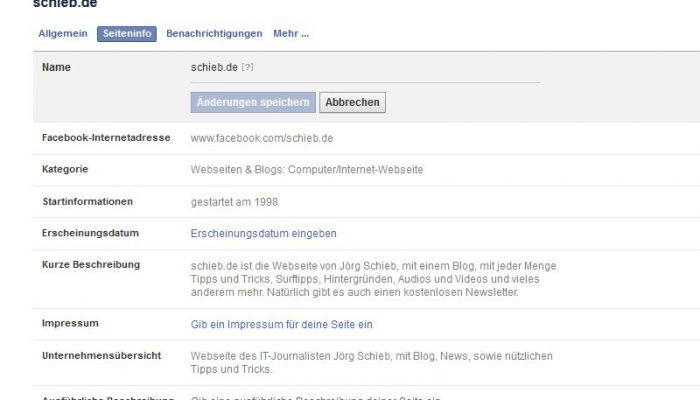Open the Mehr ... menu
700x400 pixels.
click(291, 33)
